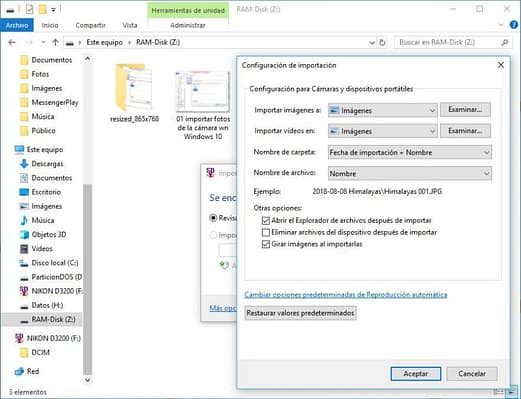Switch to the Compartir ribbon tab
The height and width of the screenshot is (399, 521).
[x=90, y=25]
